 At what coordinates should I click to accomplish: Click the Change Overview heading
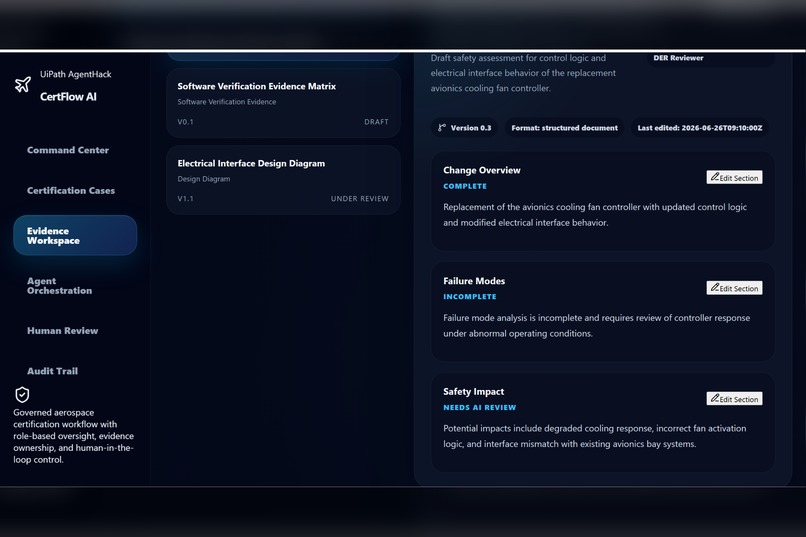point(482,170)
